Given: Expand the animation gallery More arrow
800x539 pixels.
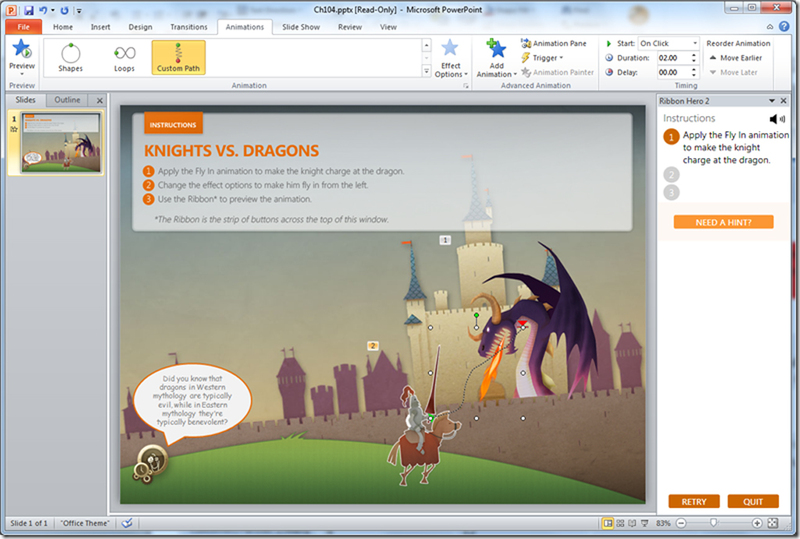Looking at the screenshot, I should pyautogui.click(x=427, y=71).
